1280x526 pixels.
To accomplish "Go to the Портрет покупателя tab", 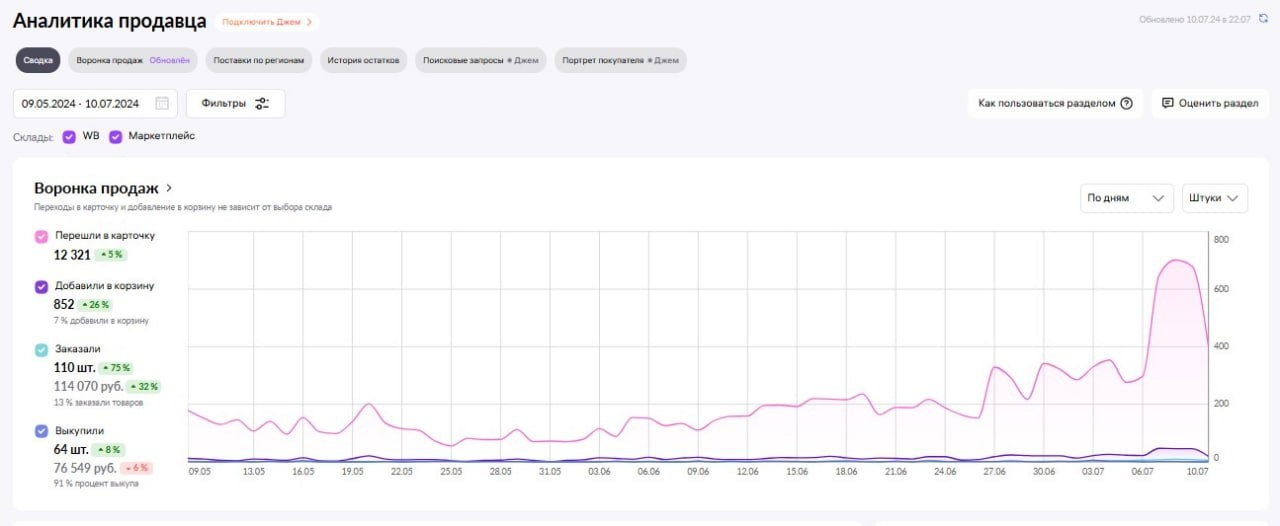I will (620, 61).
